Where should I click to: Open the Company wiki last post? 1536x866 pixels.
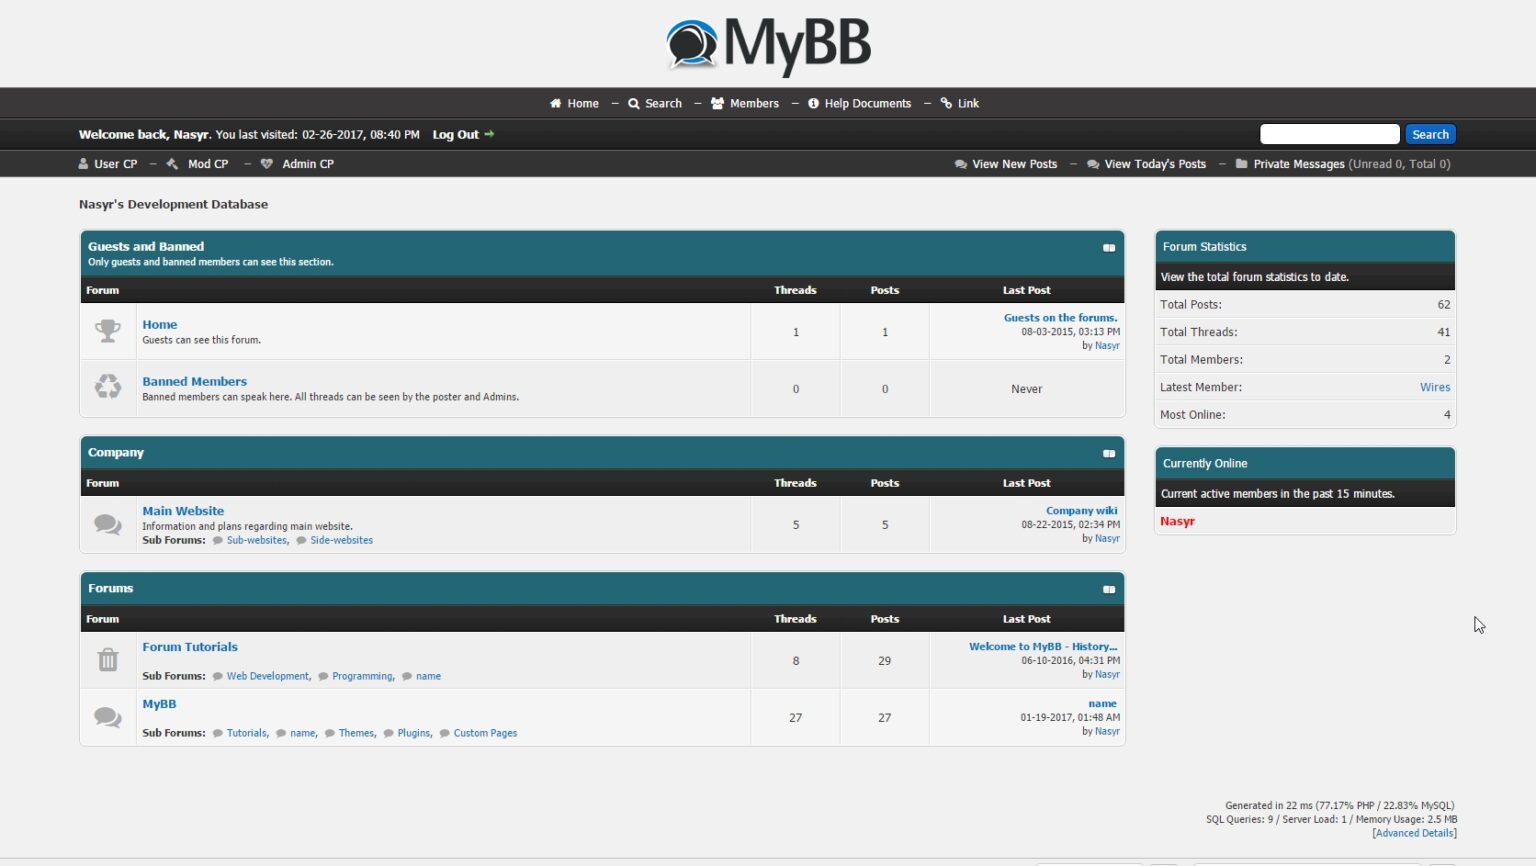point(1081,510)
